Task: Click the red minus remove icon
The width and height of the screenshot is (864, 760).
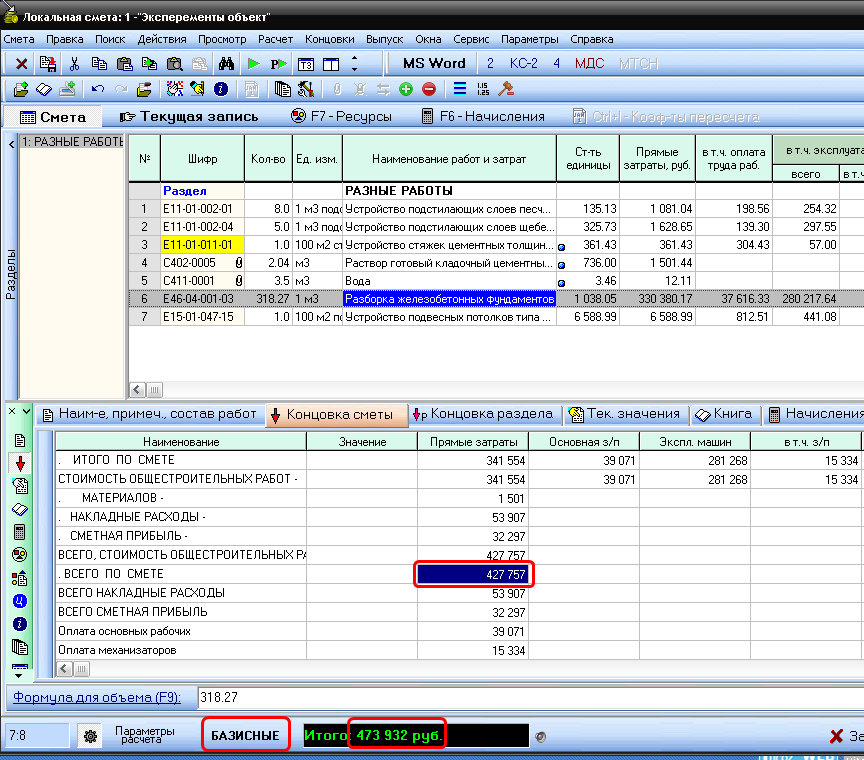Action: point(428,89)
